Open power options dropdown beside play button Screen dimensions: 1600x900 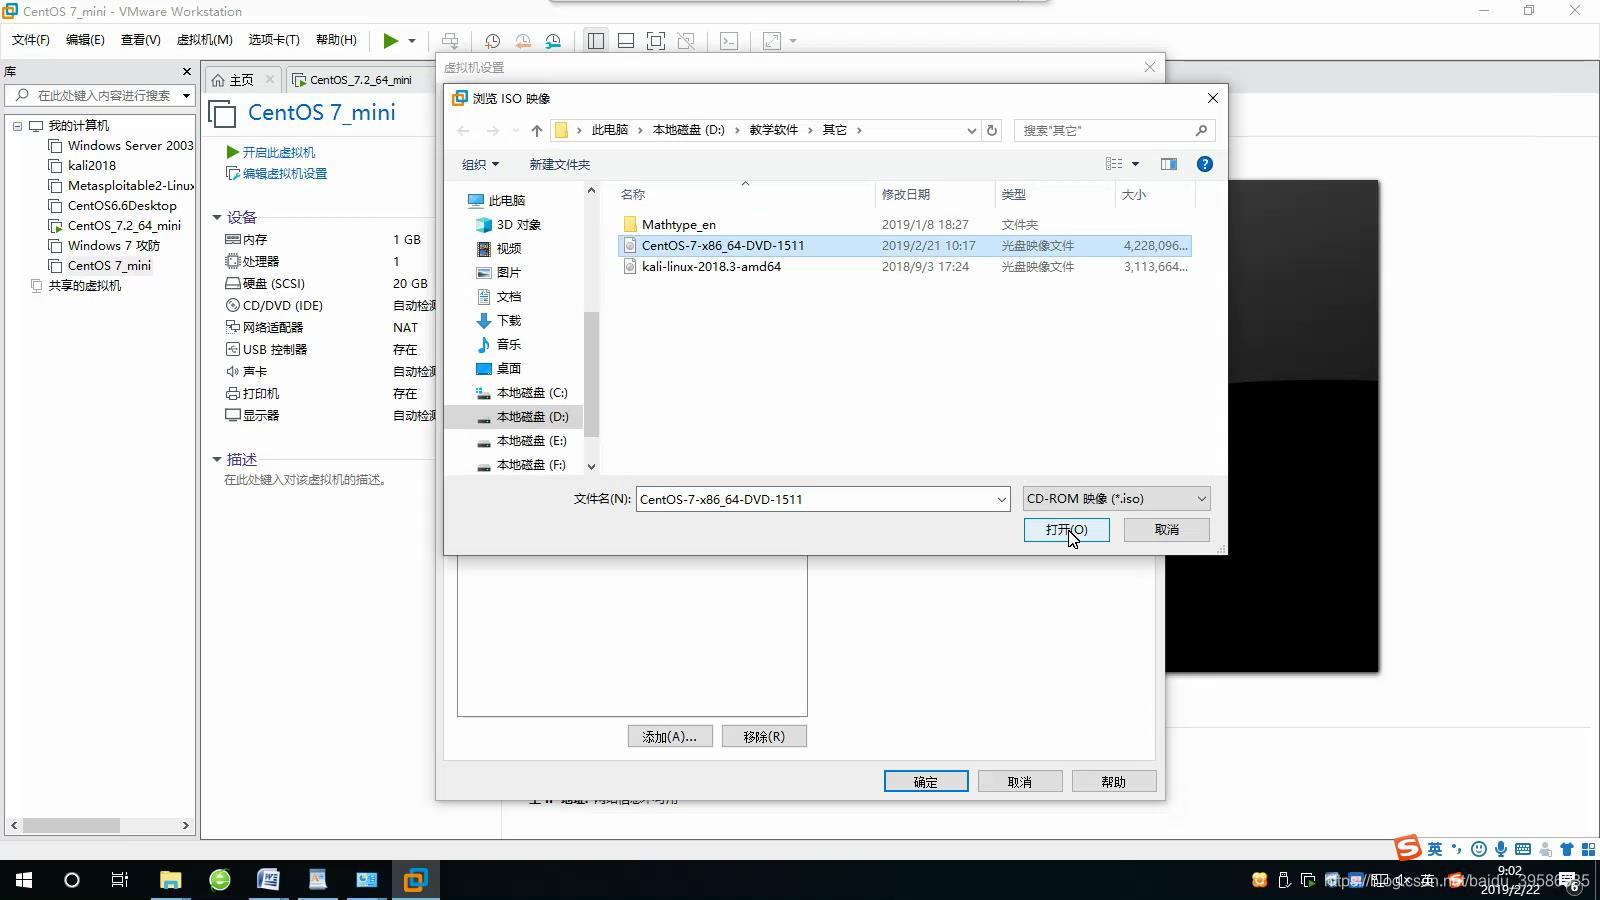click(x=411, y=41)
